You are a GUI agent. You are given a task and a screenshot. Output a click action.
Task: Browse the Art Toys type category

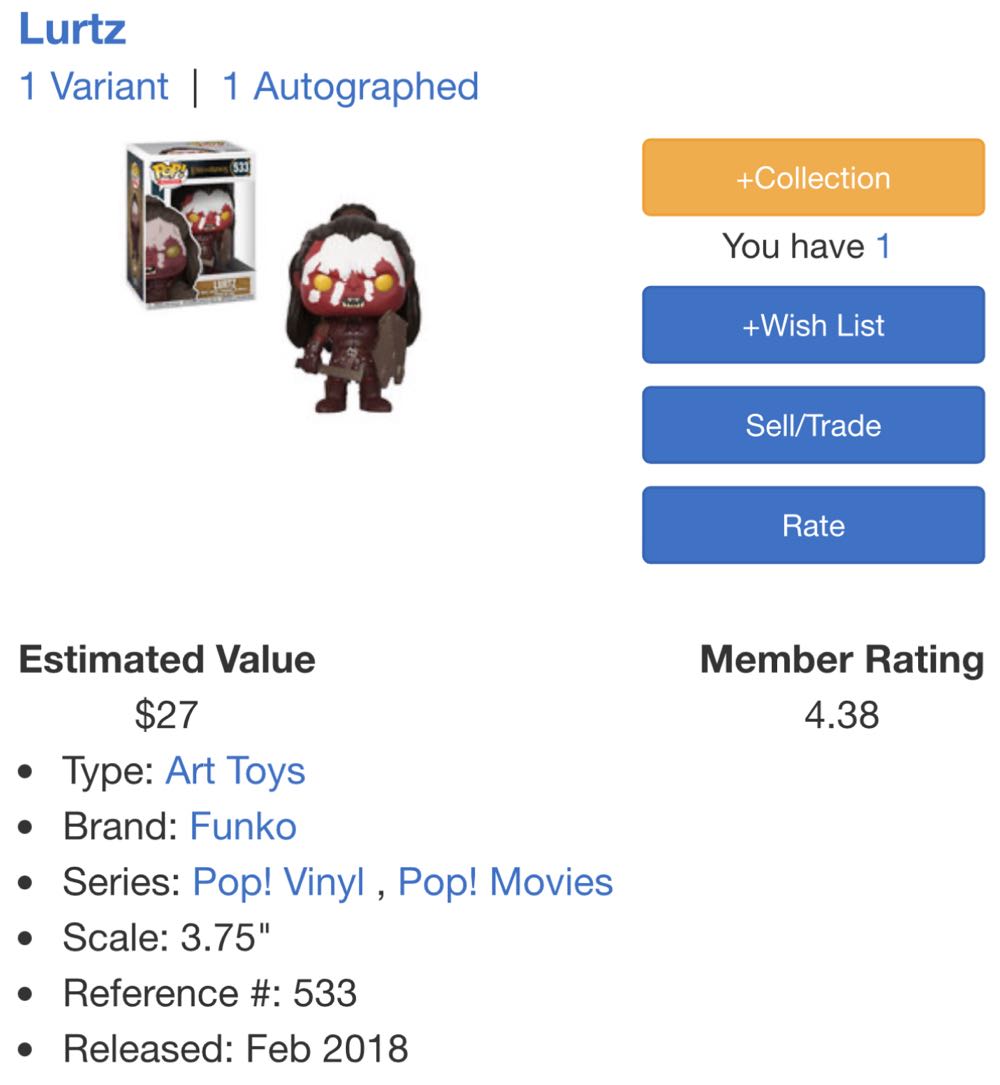point(235,770)
